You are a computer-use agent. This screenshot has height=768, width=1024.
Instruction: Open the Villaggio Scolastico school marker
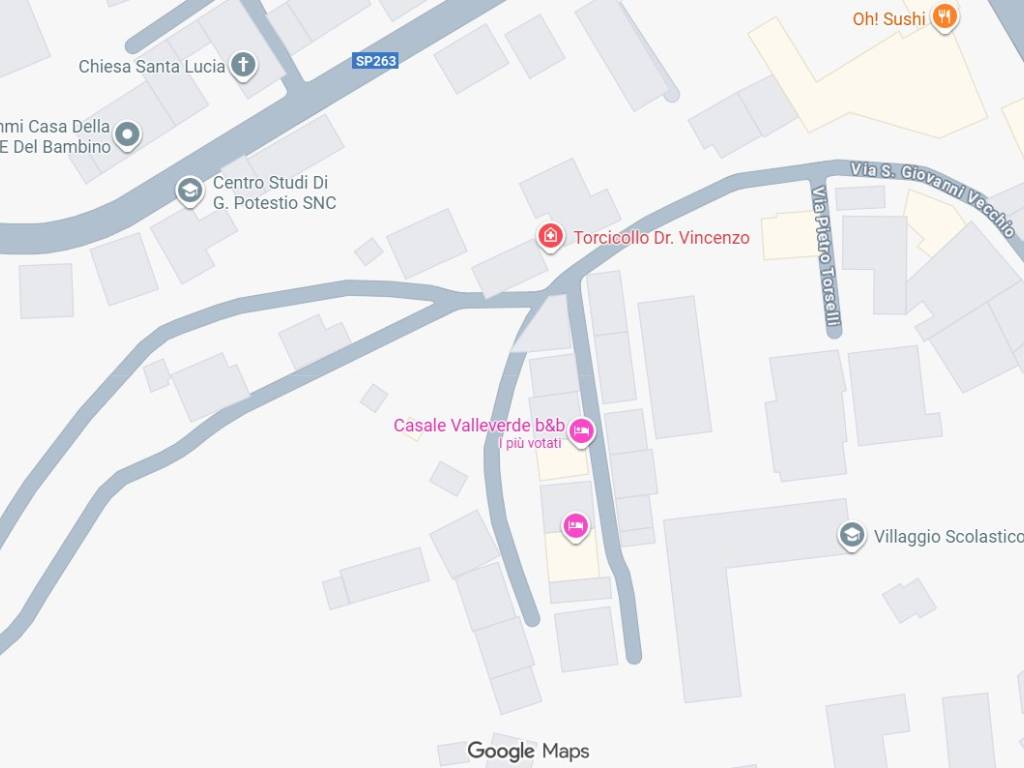point(852,535)
